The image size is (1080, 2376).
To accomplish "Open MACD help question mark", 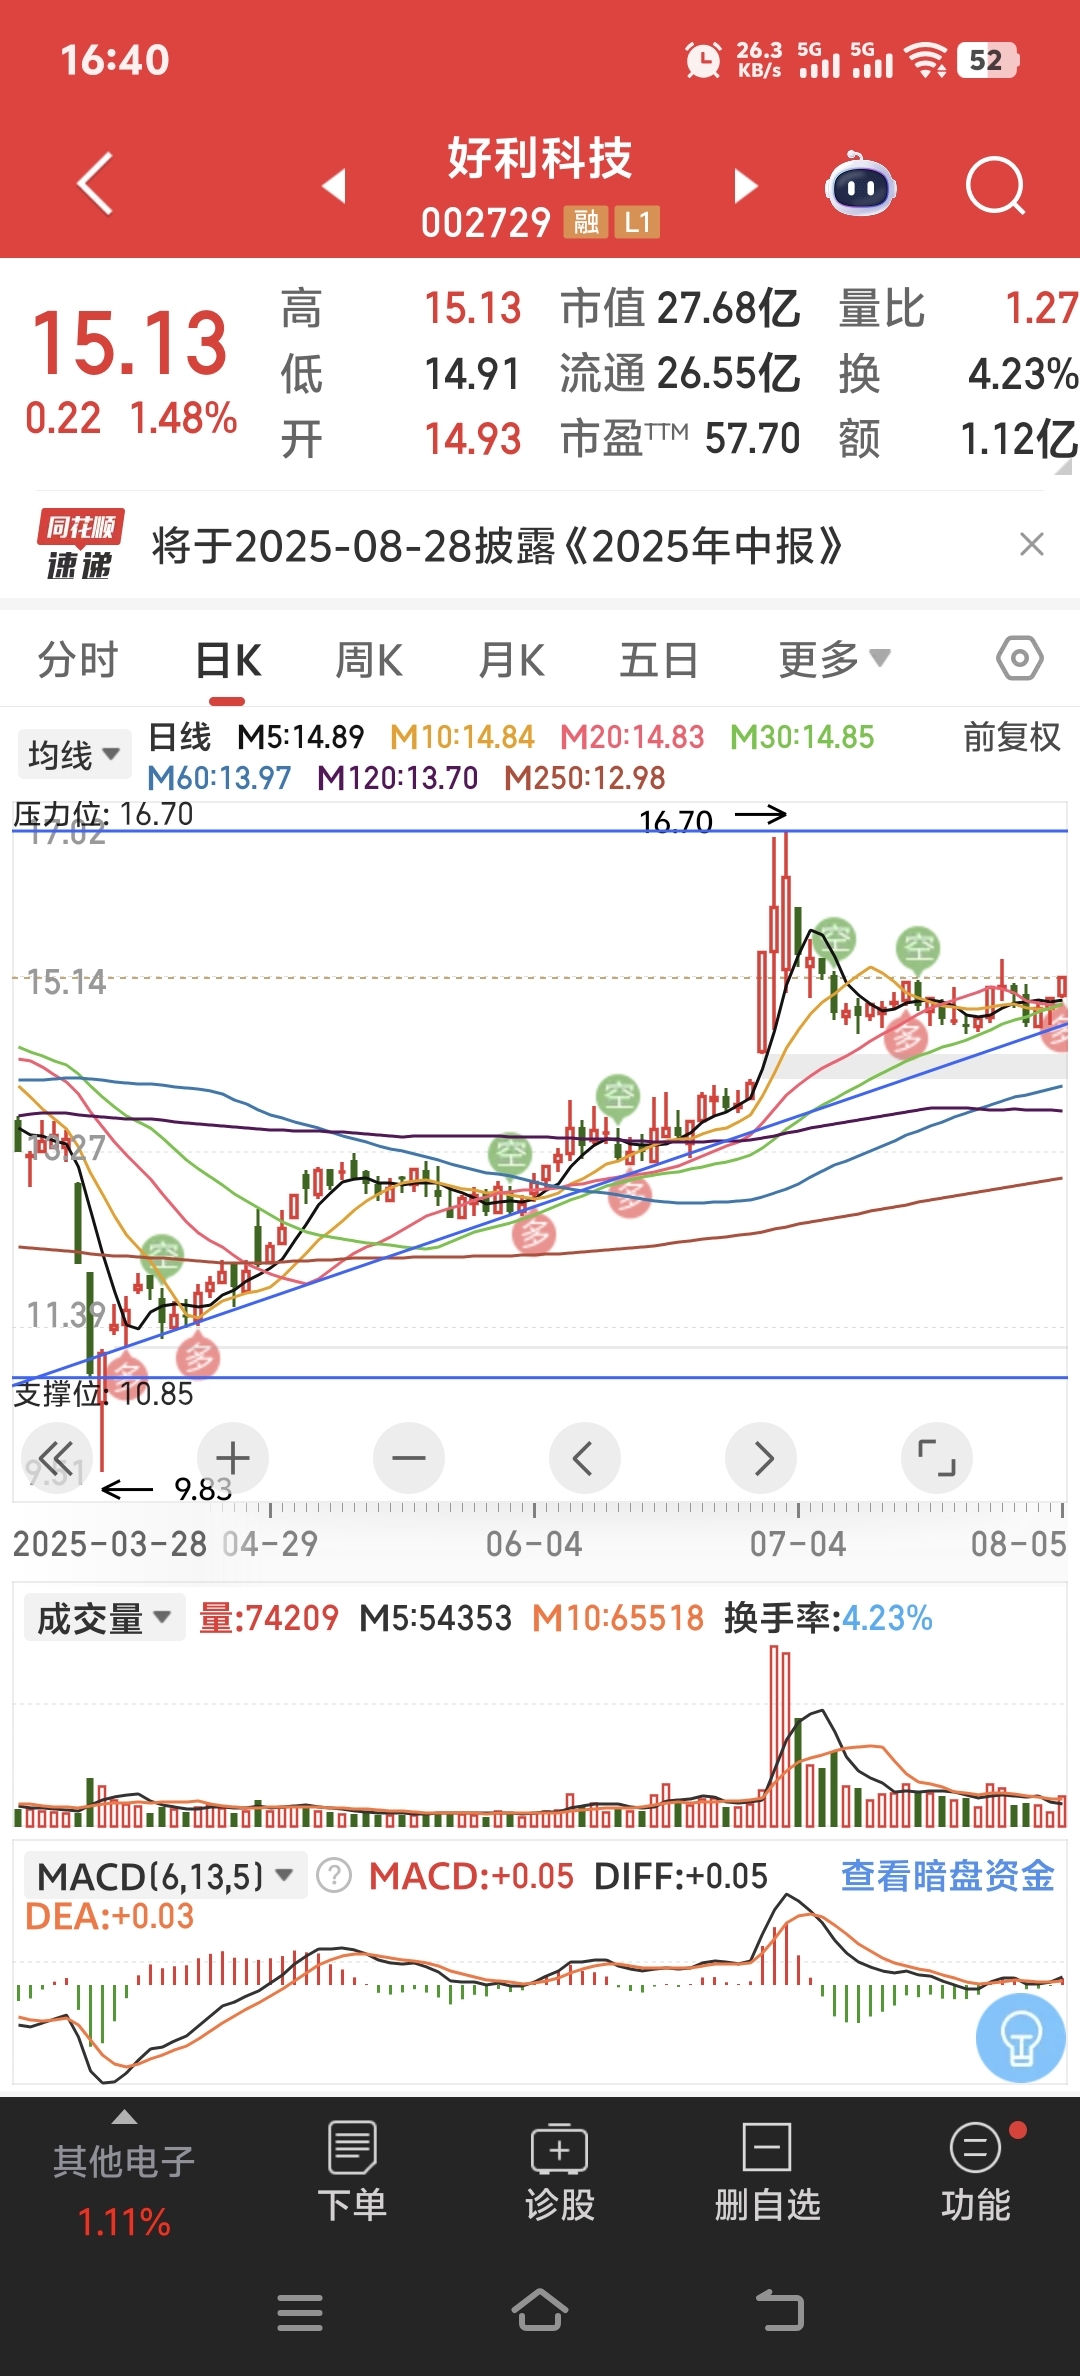I will click(x=334, y=1876).
